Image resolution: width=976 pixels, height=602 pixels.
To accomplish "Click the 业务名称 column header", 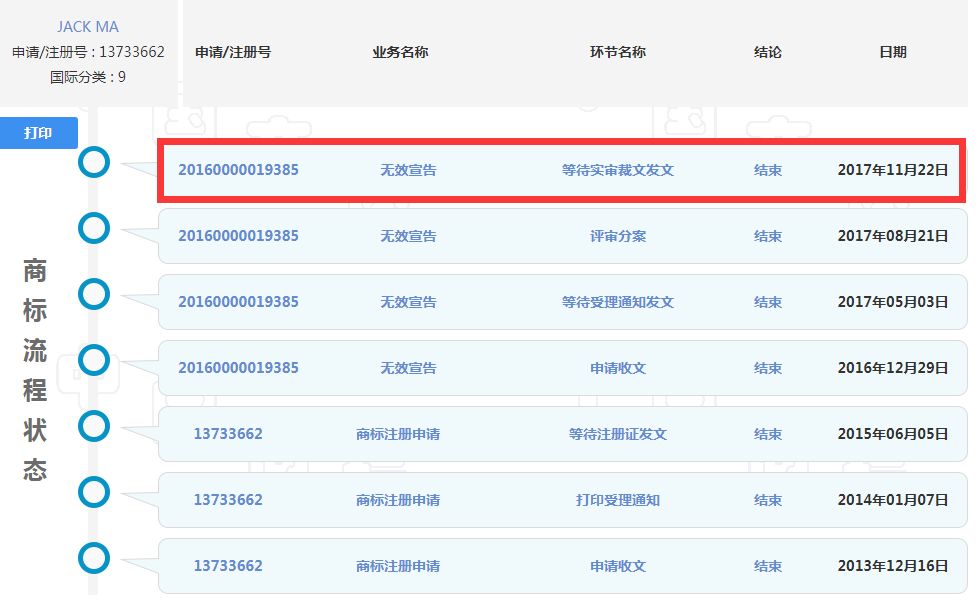I will (400, 52).
